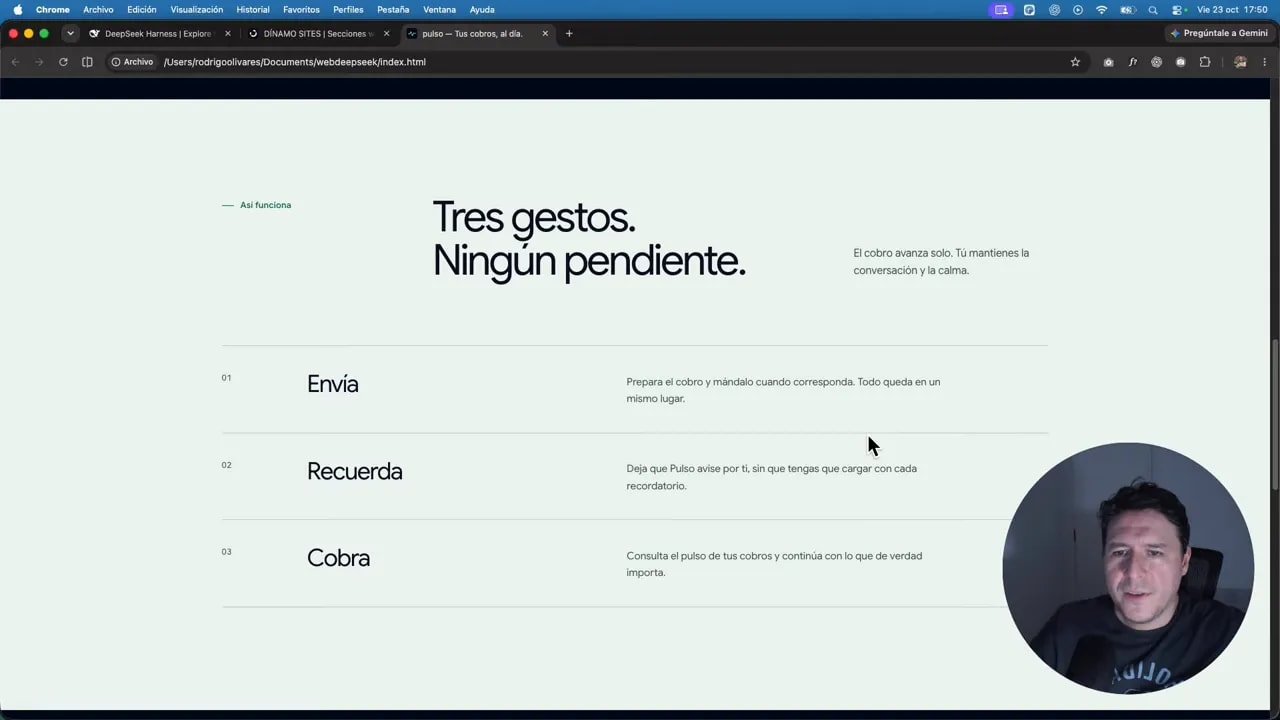Click the play circle menu bar icon
Screen dimensions: 1280x720
[1078, 10]
